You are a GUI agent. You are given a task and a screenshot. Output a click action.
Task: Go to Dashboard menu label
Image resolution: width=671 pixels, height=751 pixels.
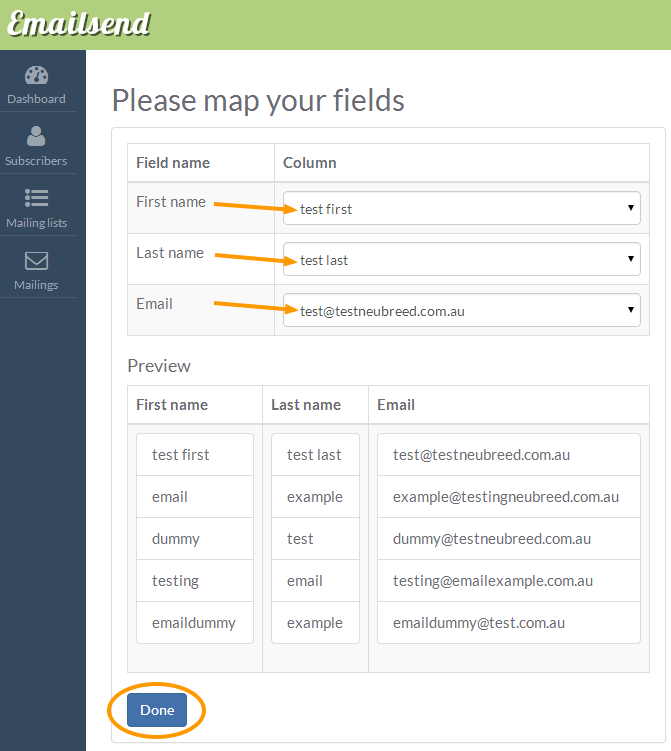pos(36,99)
